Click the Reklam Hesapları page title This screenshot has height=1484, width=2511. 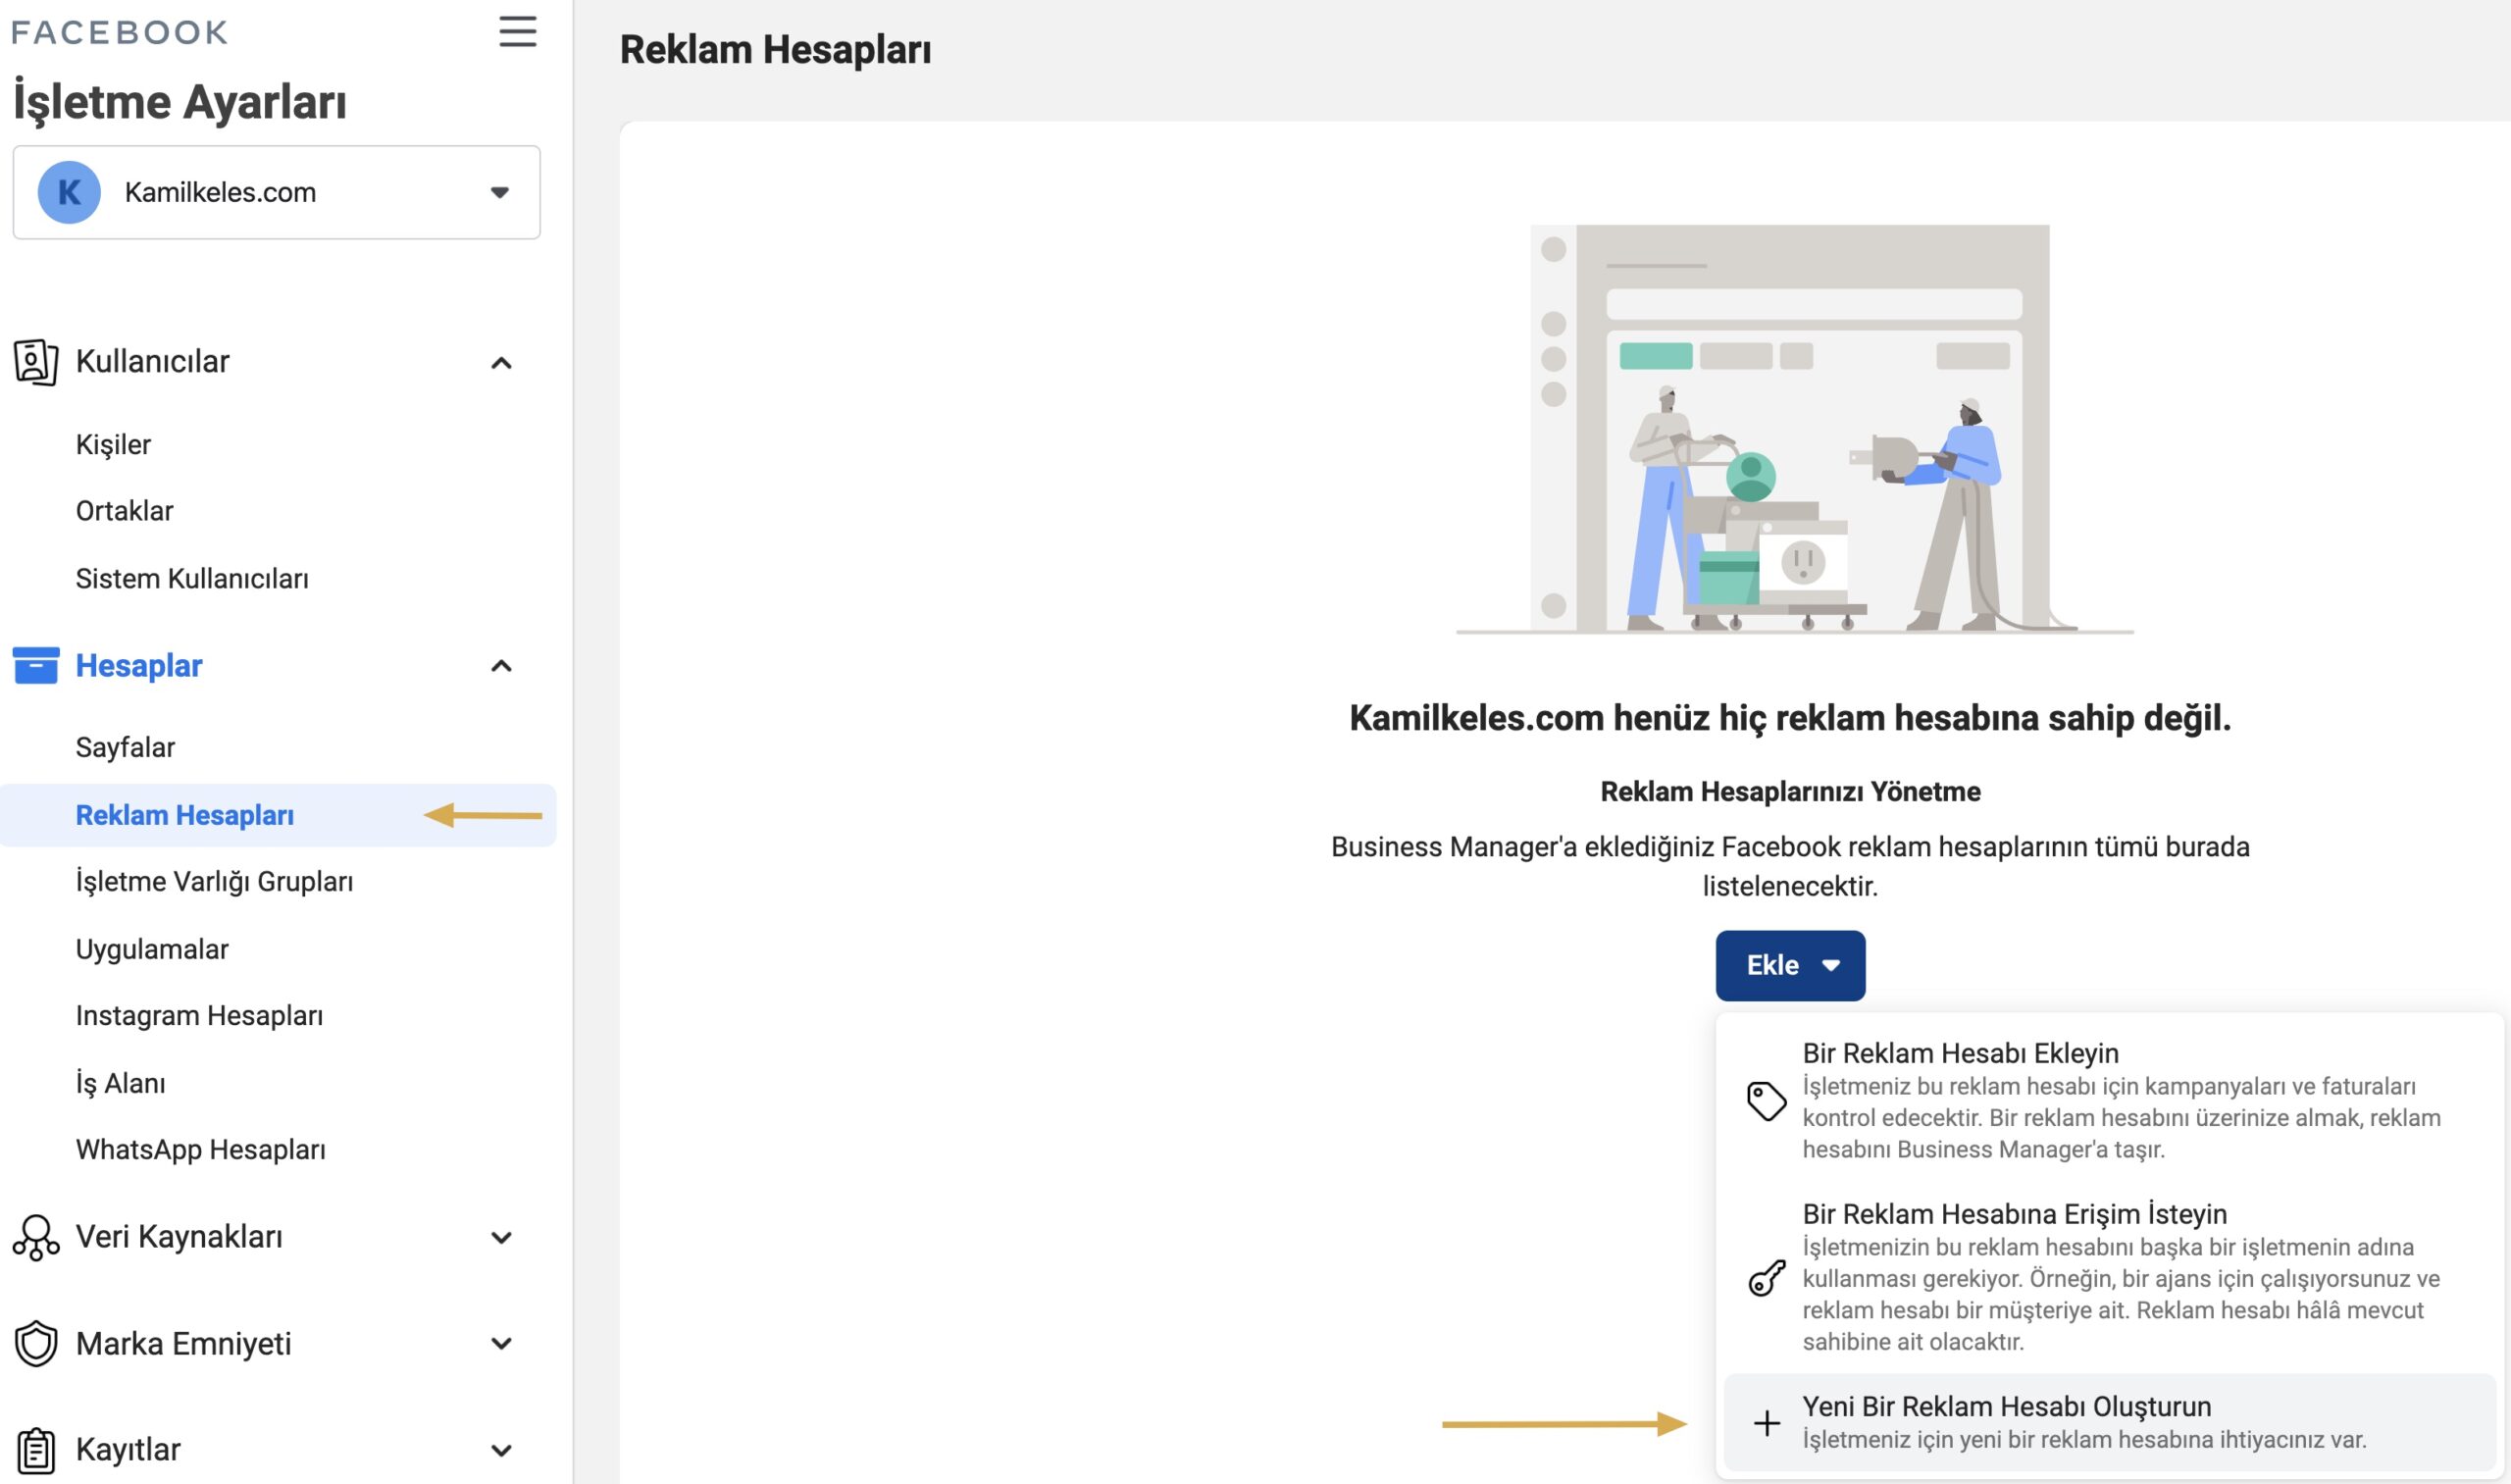pyautogui.click(x=775, y=50)
